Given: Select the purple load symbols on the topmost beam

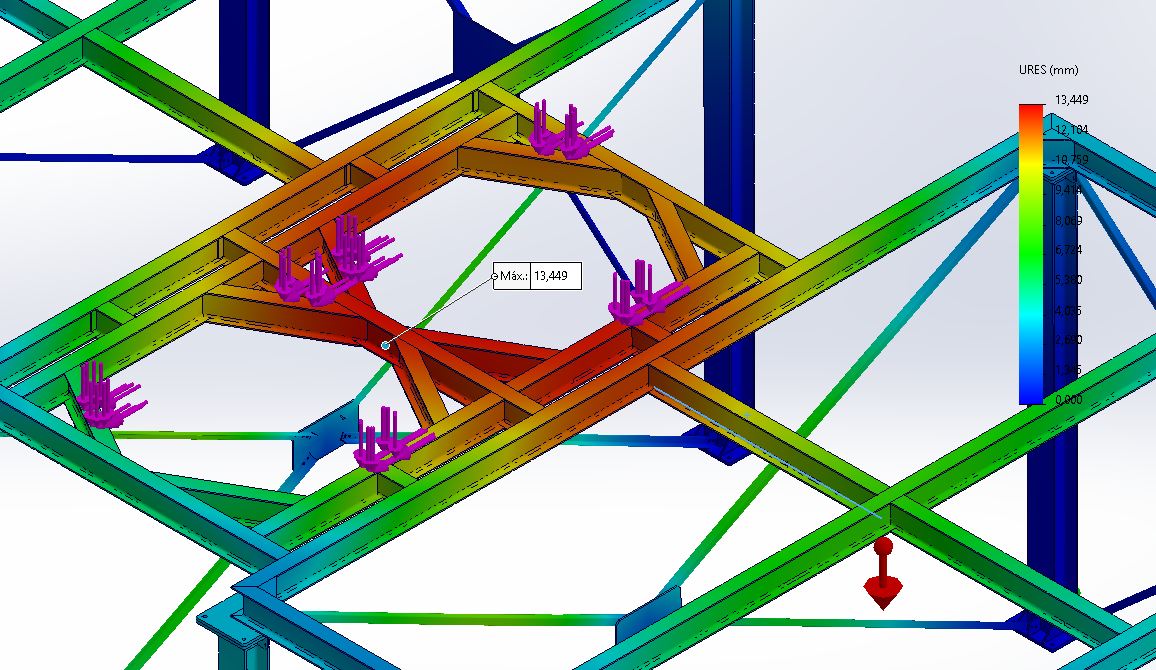Looking at the screenshot, I should 569,130.
